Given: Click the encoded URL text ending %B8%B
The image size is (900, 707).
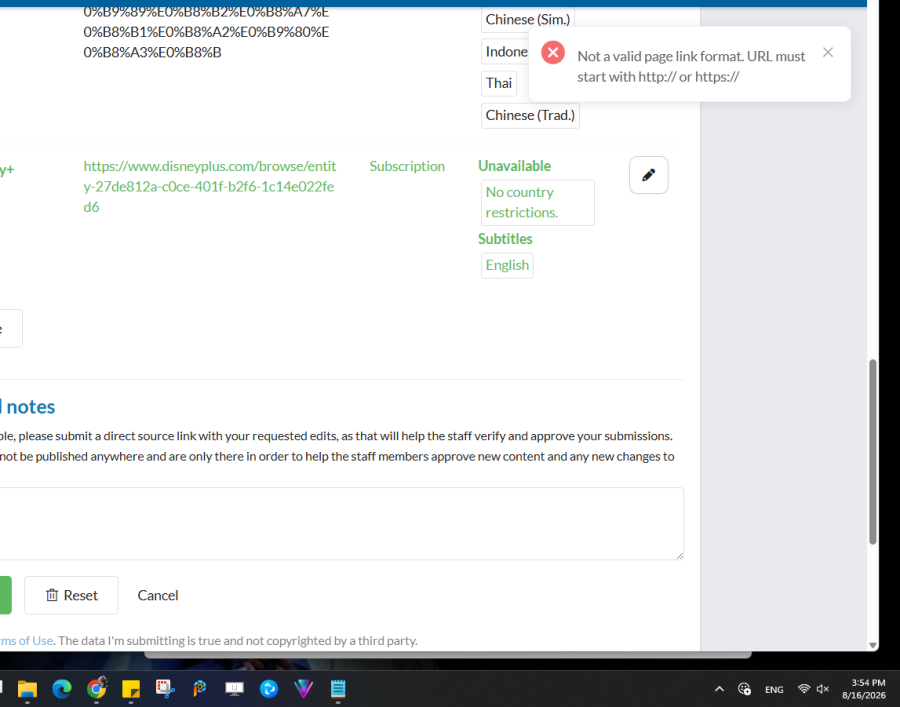Looking at the screenshot, I should pos(206,32).
